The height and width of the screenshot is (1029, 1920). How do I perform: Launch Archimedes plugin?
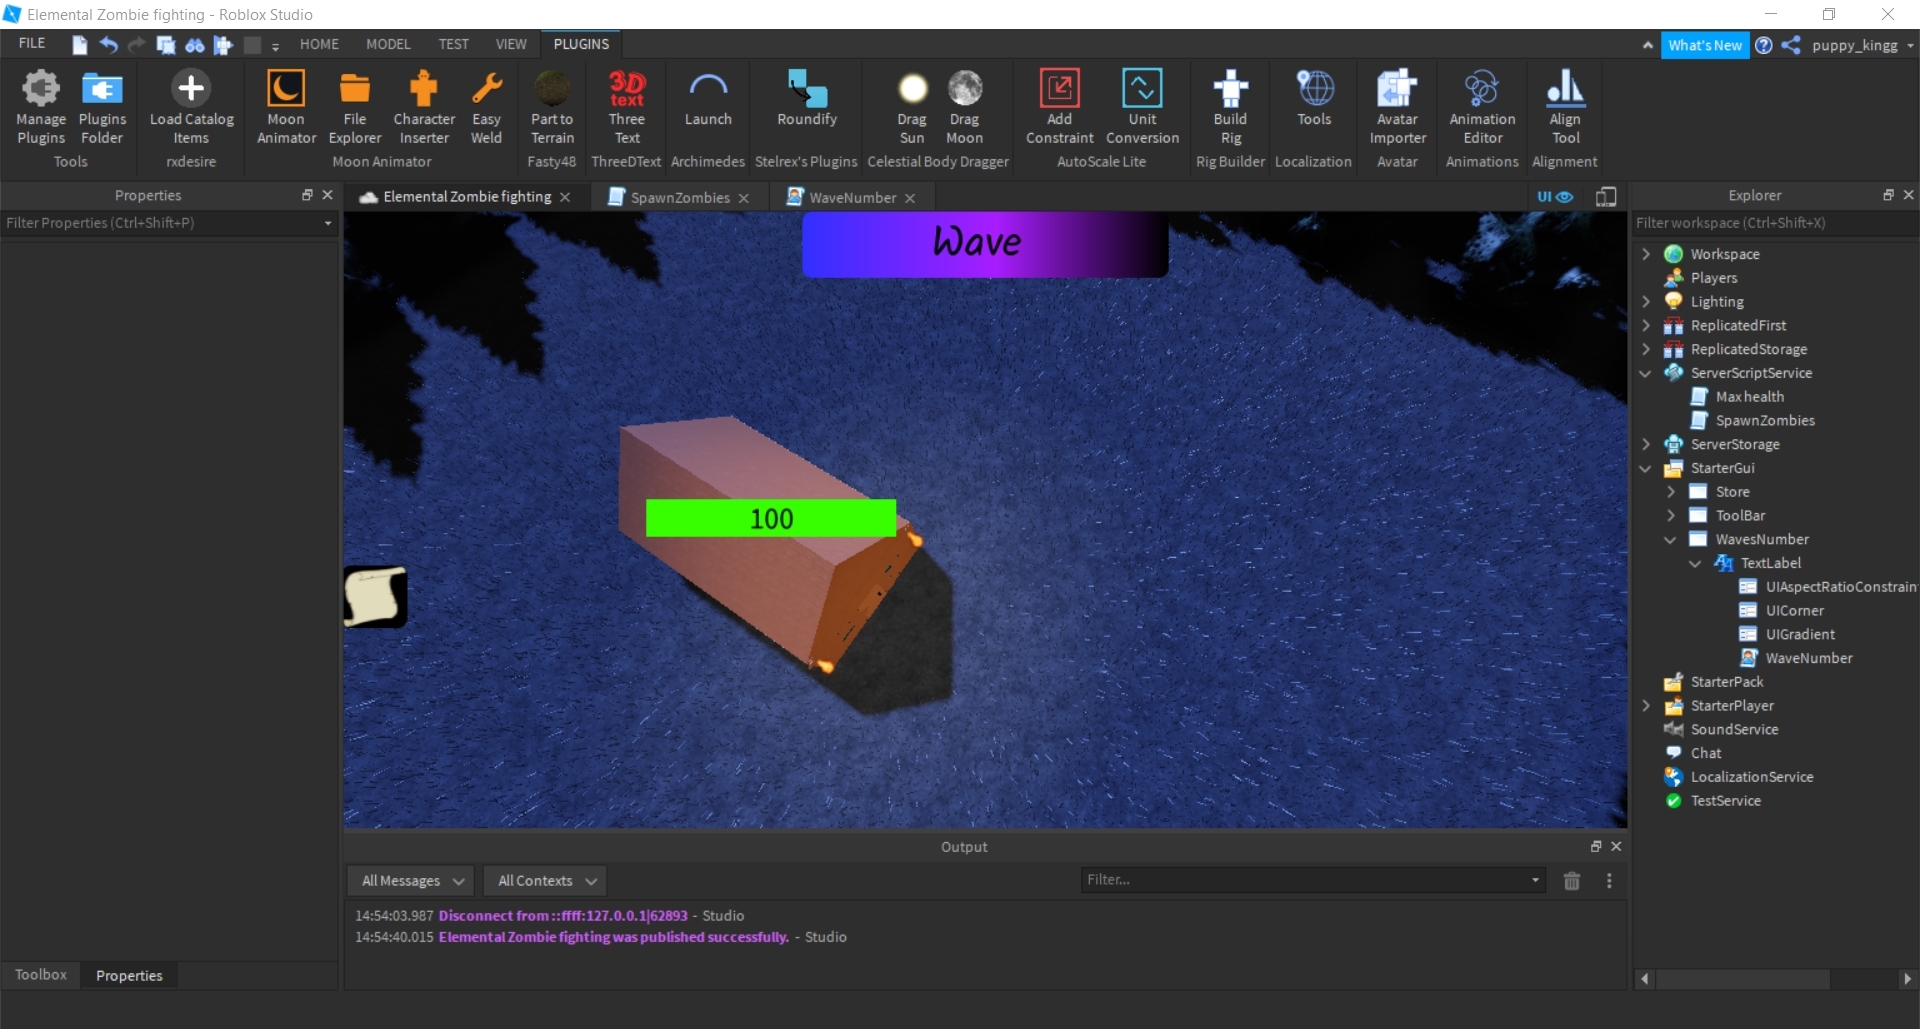pyautogui.click(x=708, y=98)
